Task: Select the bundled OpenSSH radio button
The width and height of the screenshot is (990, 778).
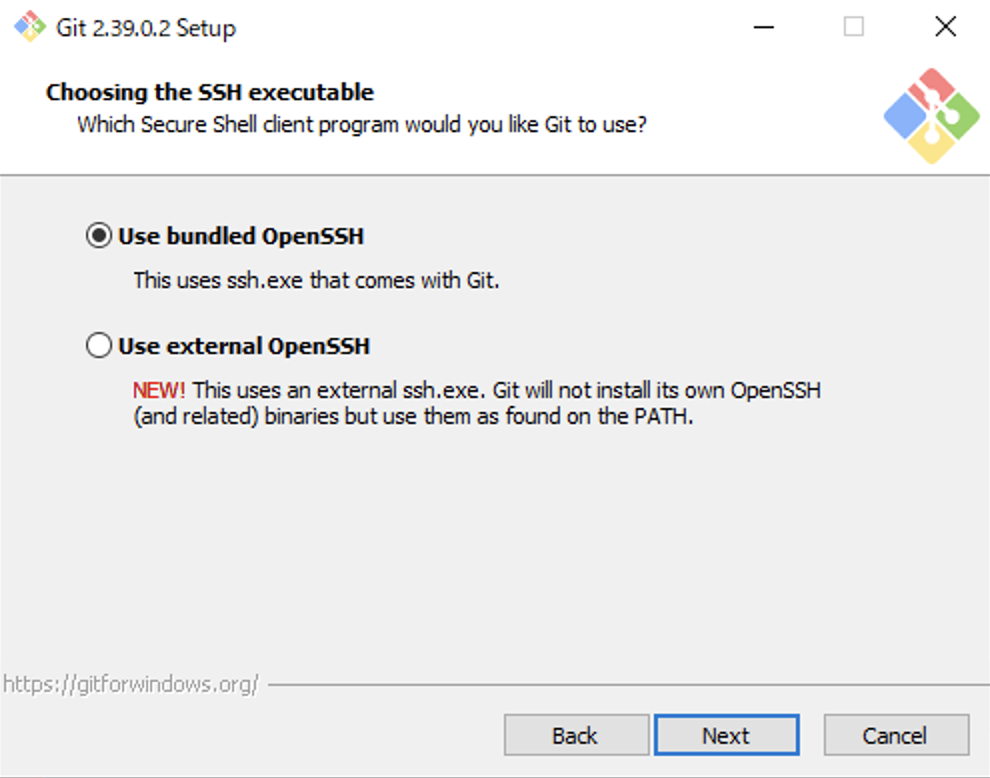Action: 99,237
